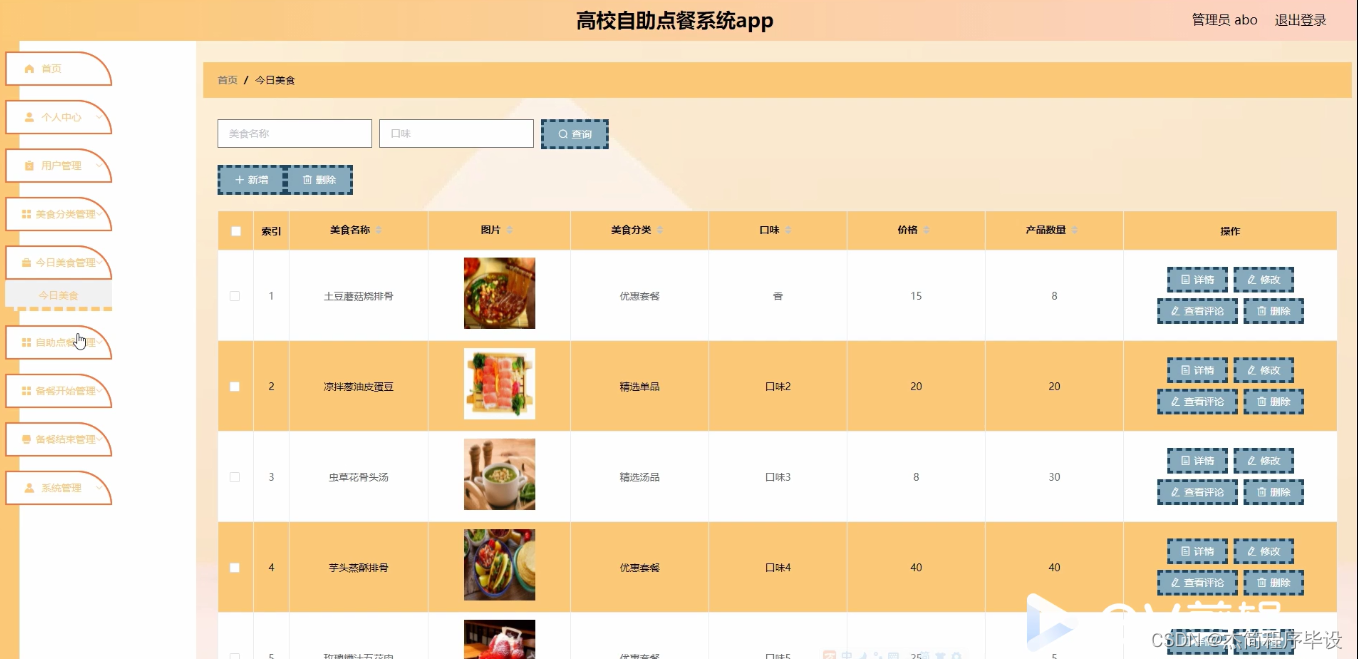Click inside the 美食名称 search field
Screen dimensions: 1358x659
click(294, 133)
